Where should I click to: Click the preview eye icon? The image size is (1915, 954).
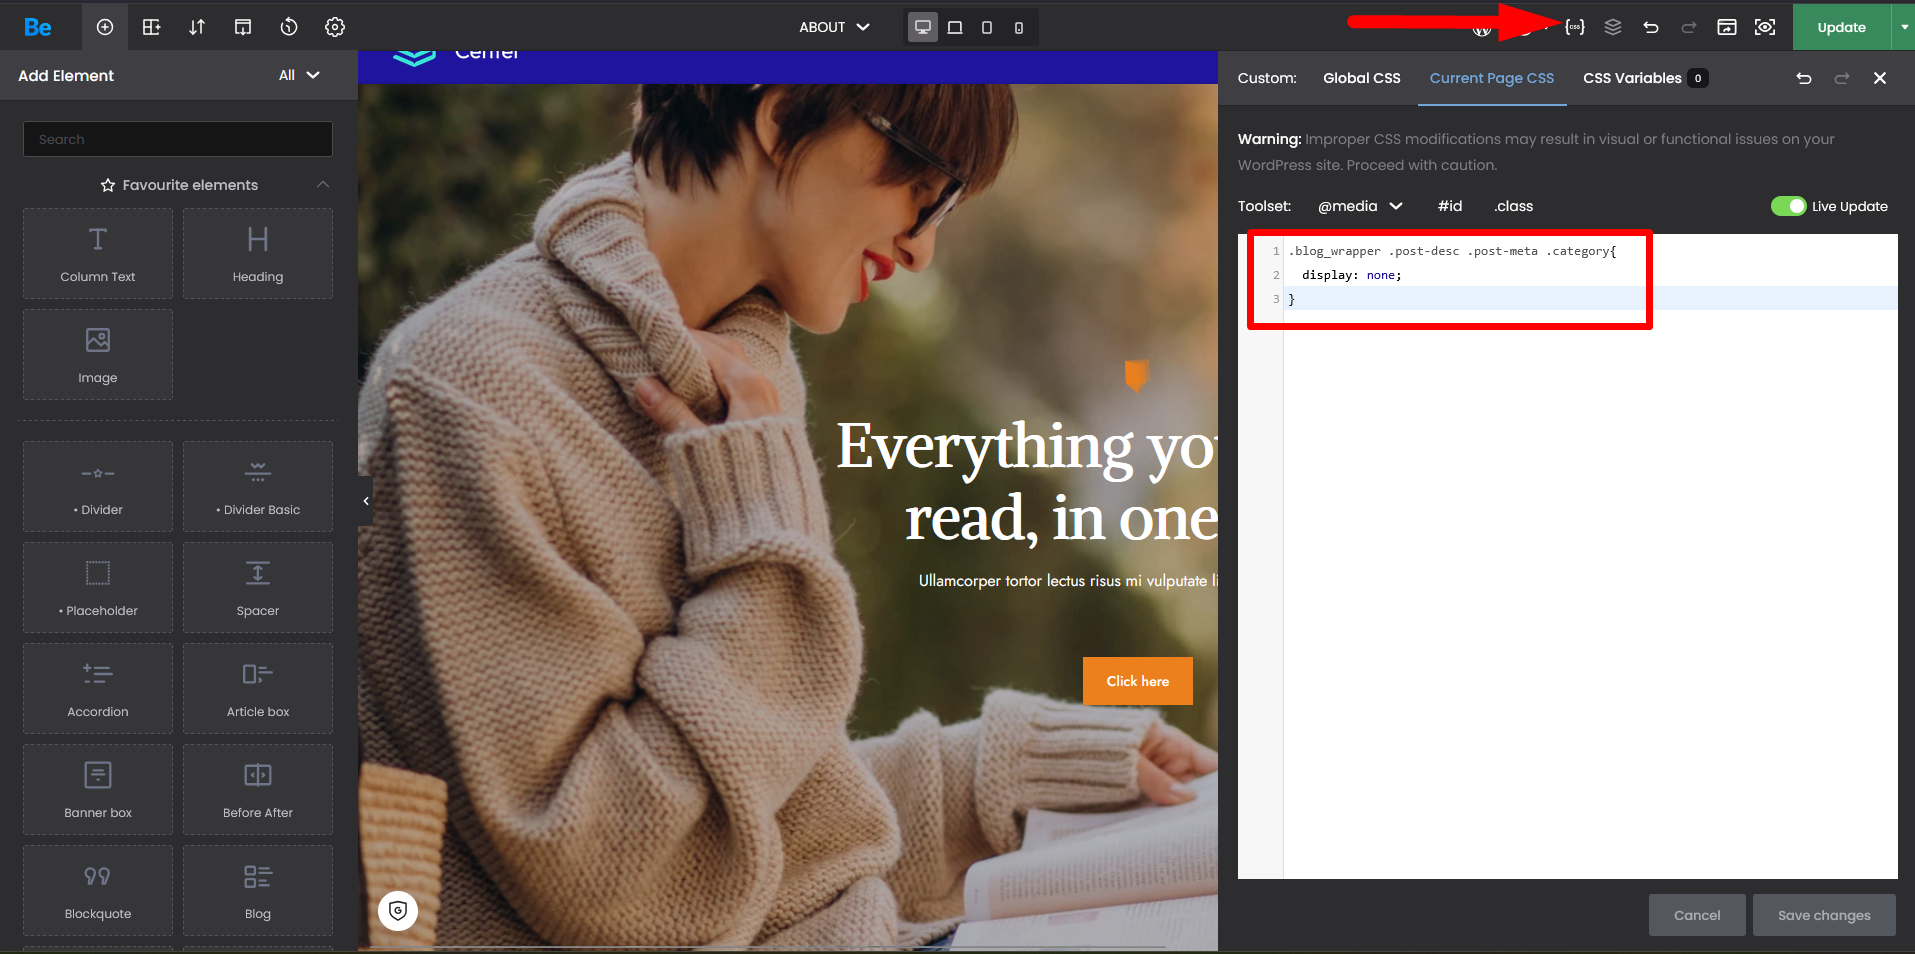tap(1765, 27)
